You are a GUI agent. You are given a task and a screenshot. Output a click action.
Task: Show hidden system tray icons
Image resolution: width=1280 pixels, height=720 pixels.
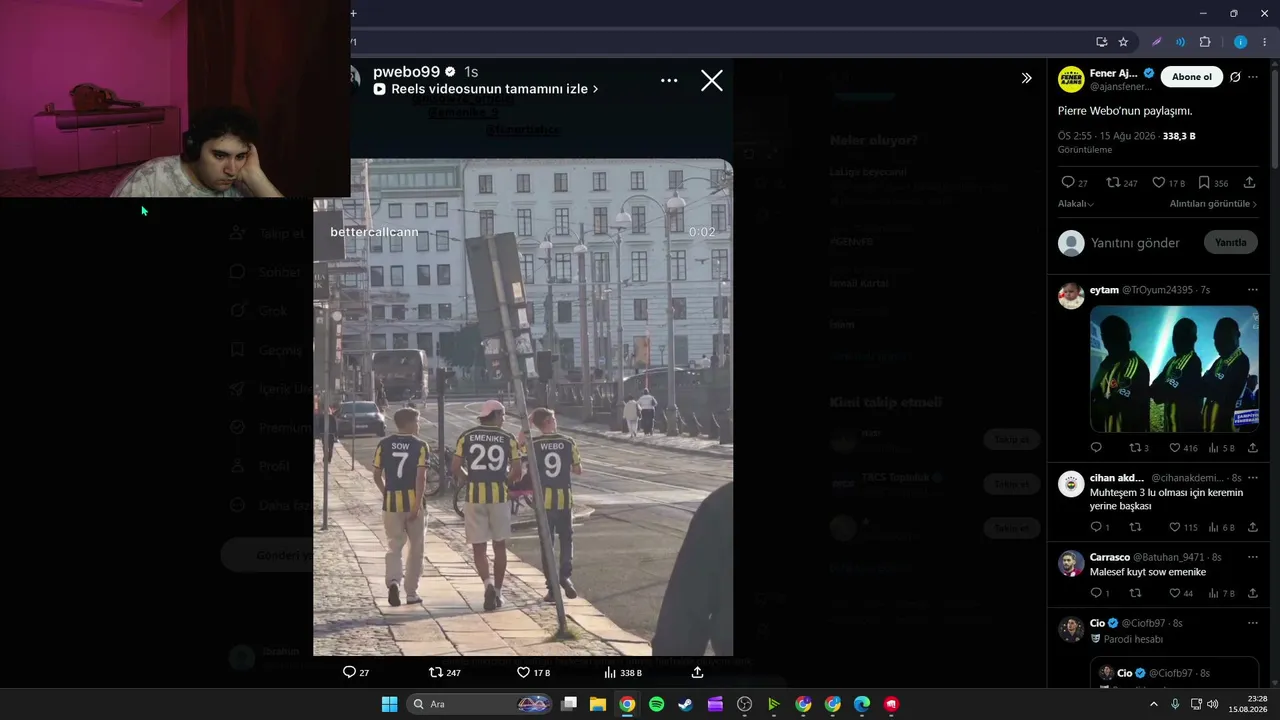point(1153,704)
